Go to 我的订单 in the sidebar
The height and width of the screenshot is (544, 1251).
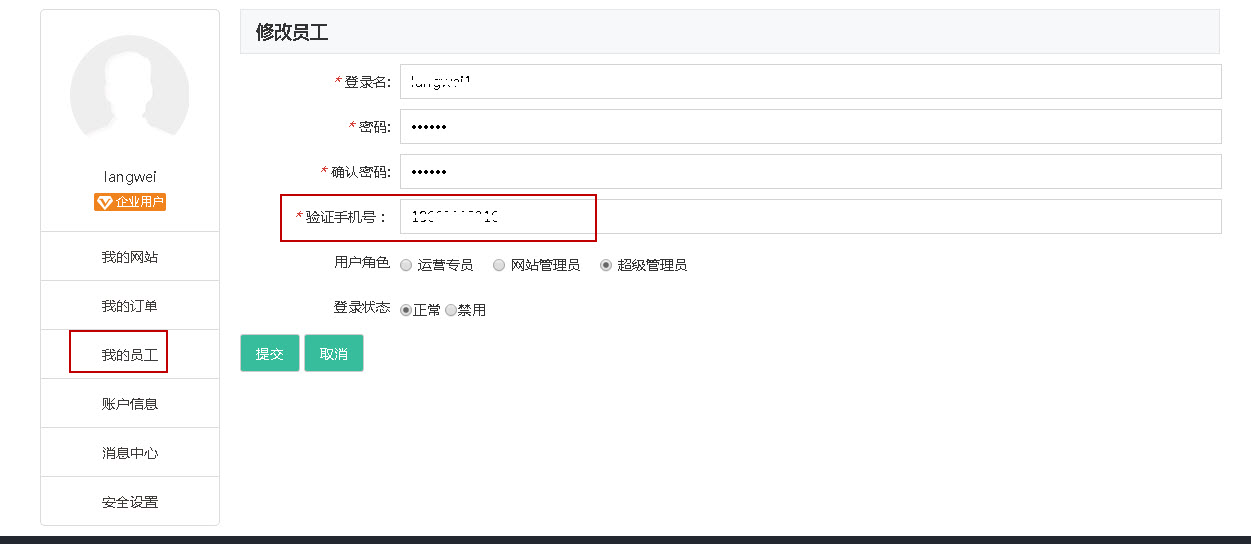(x=130, y=306)
